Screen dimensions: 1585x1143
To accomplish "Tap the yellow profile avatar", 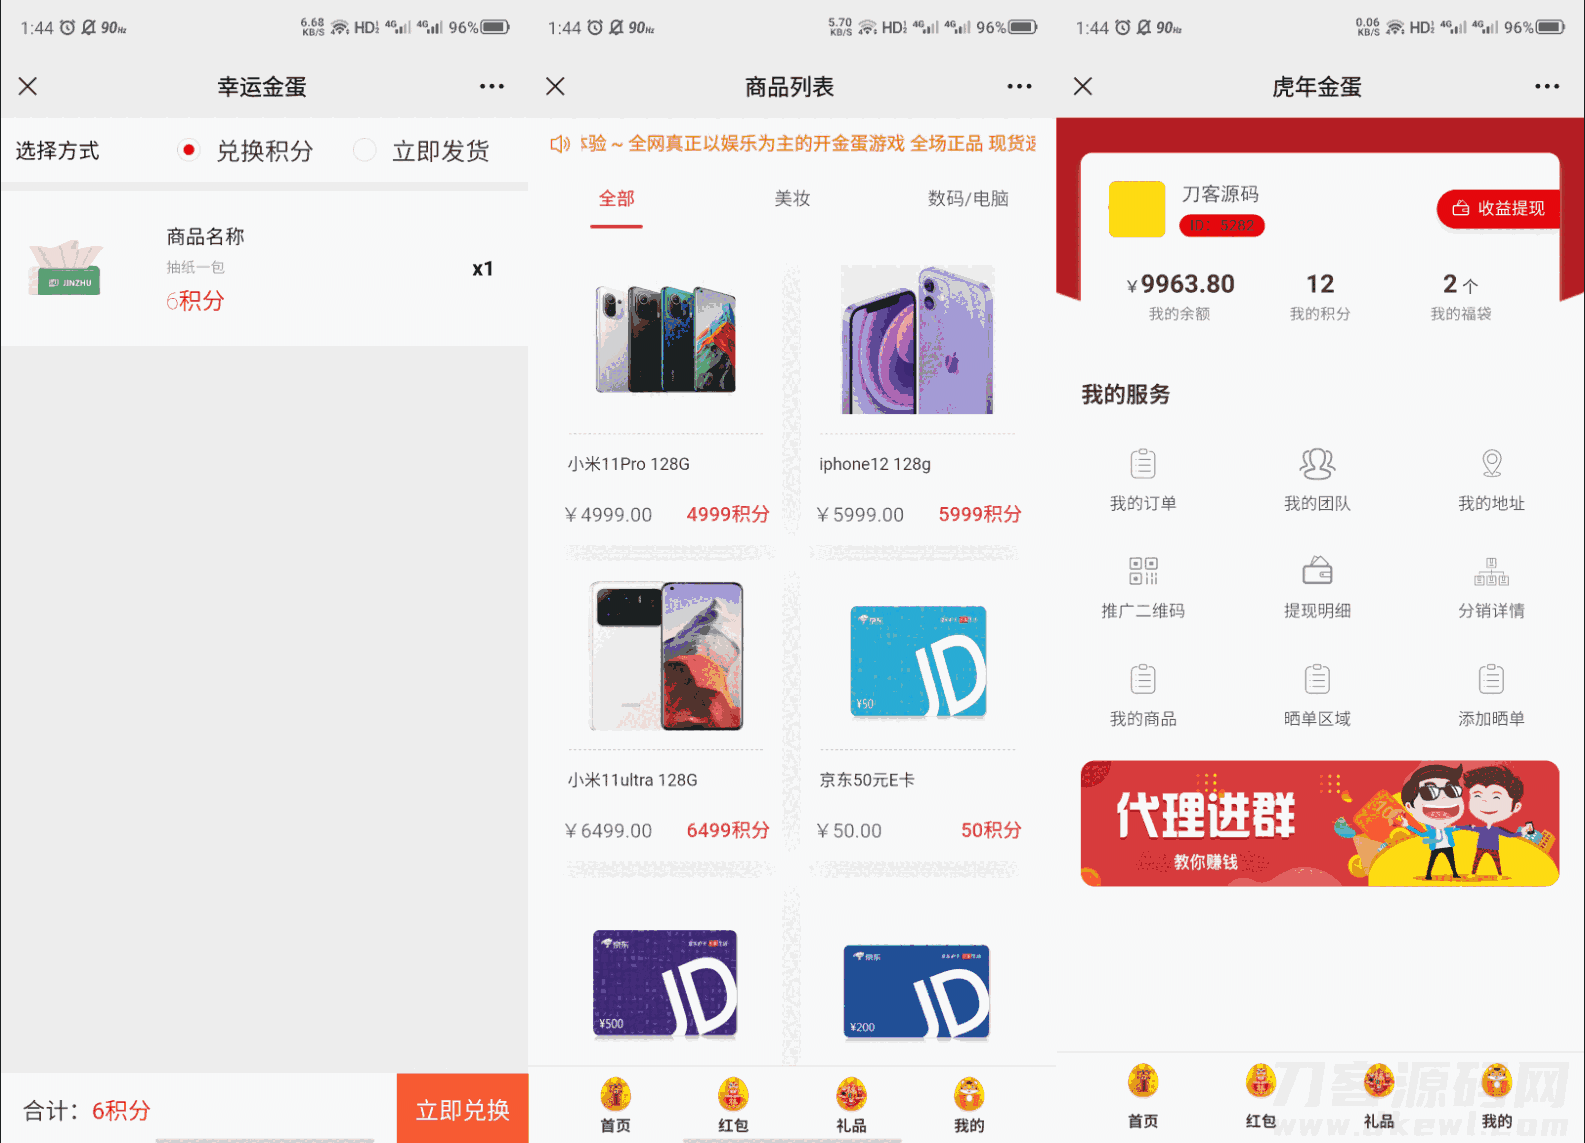I will click(1137, 209).
